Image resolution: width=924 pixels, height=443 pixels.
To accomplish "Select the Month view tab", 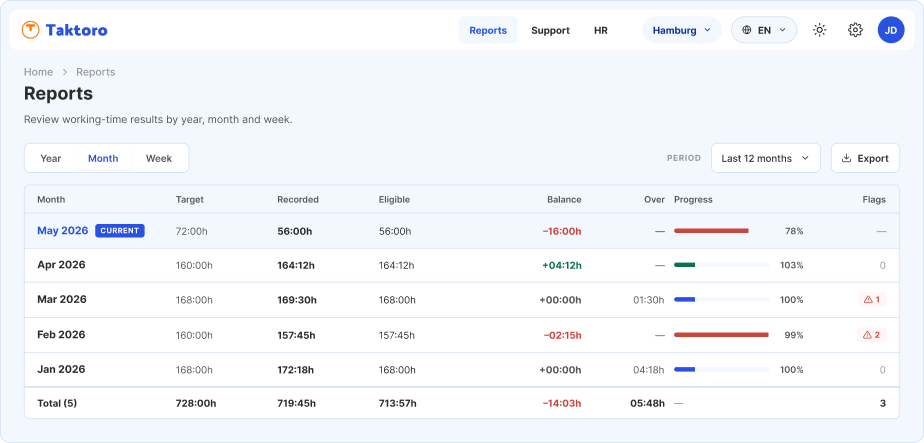I will 103,158.
